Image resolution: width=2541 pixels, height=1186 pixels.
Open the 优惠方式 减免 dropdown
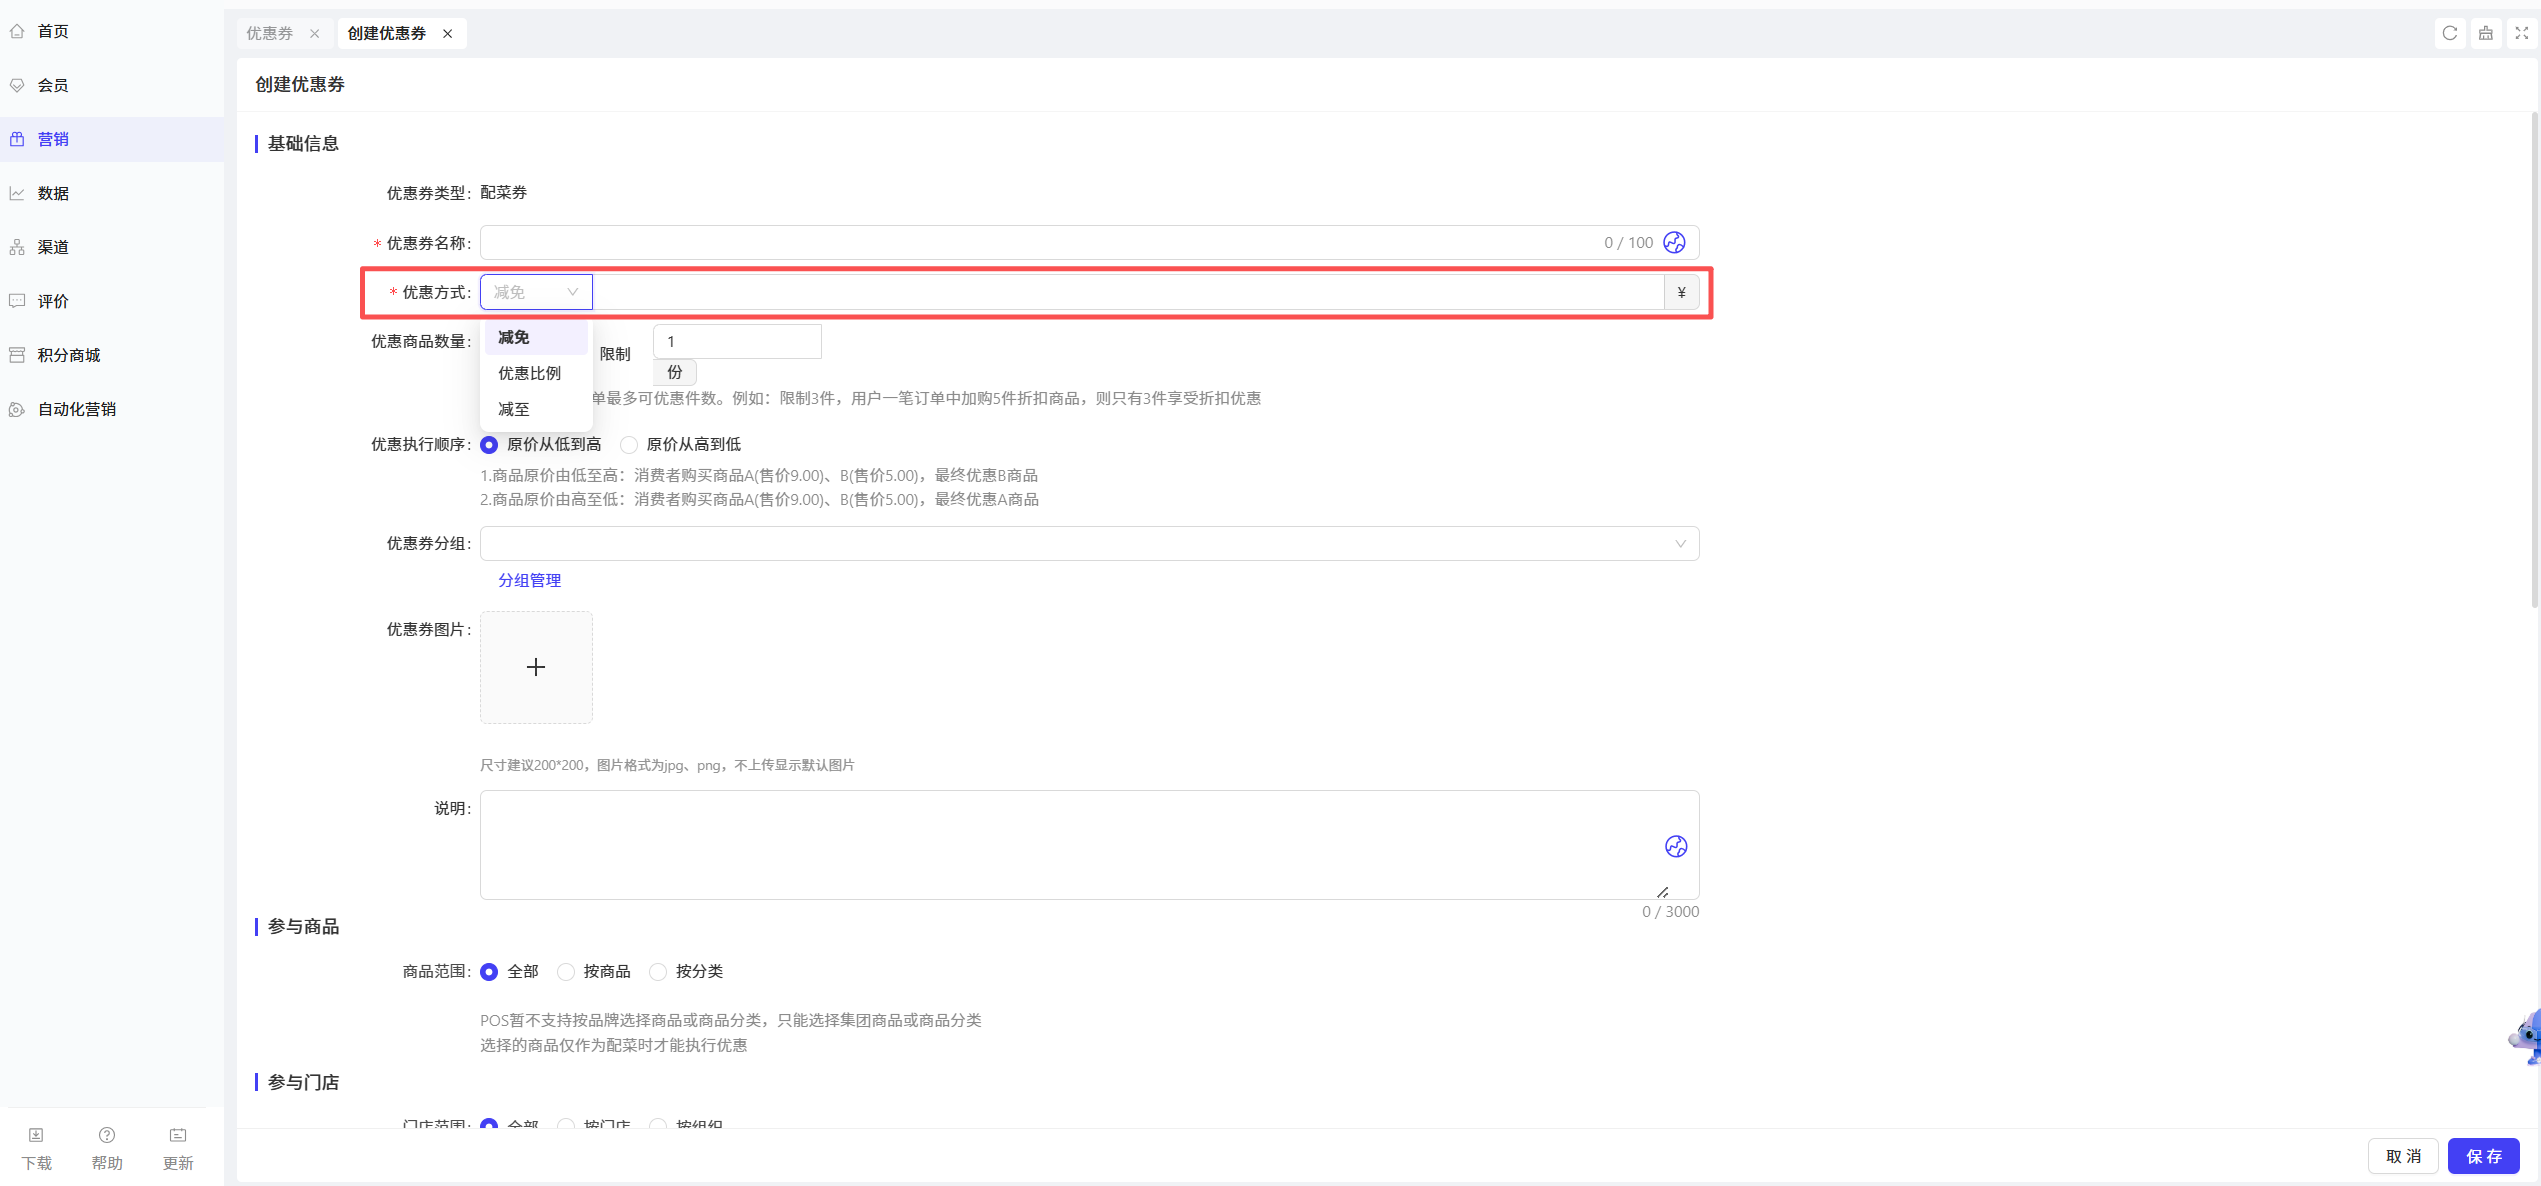(x=536, y=292)
